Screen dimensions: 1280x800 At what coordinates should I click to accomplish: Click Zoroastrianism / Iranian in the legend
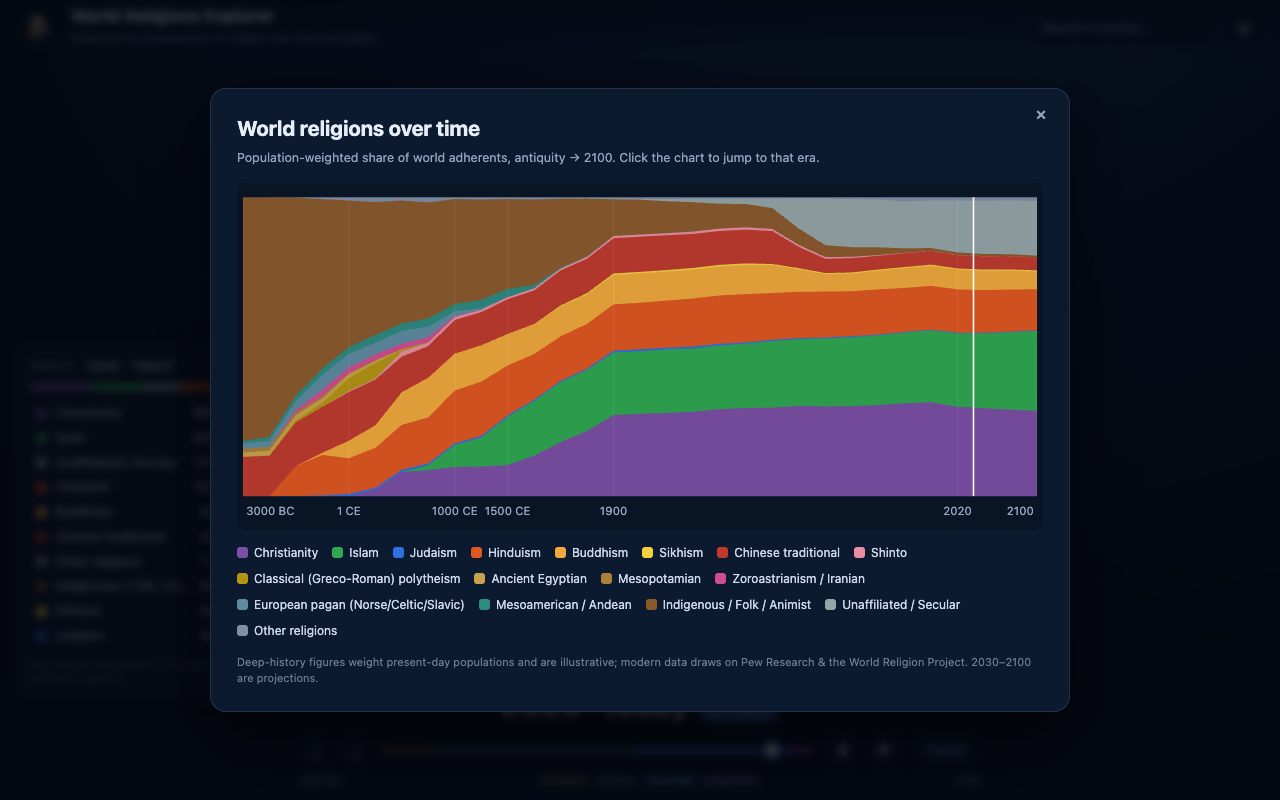tap(790, 579)
